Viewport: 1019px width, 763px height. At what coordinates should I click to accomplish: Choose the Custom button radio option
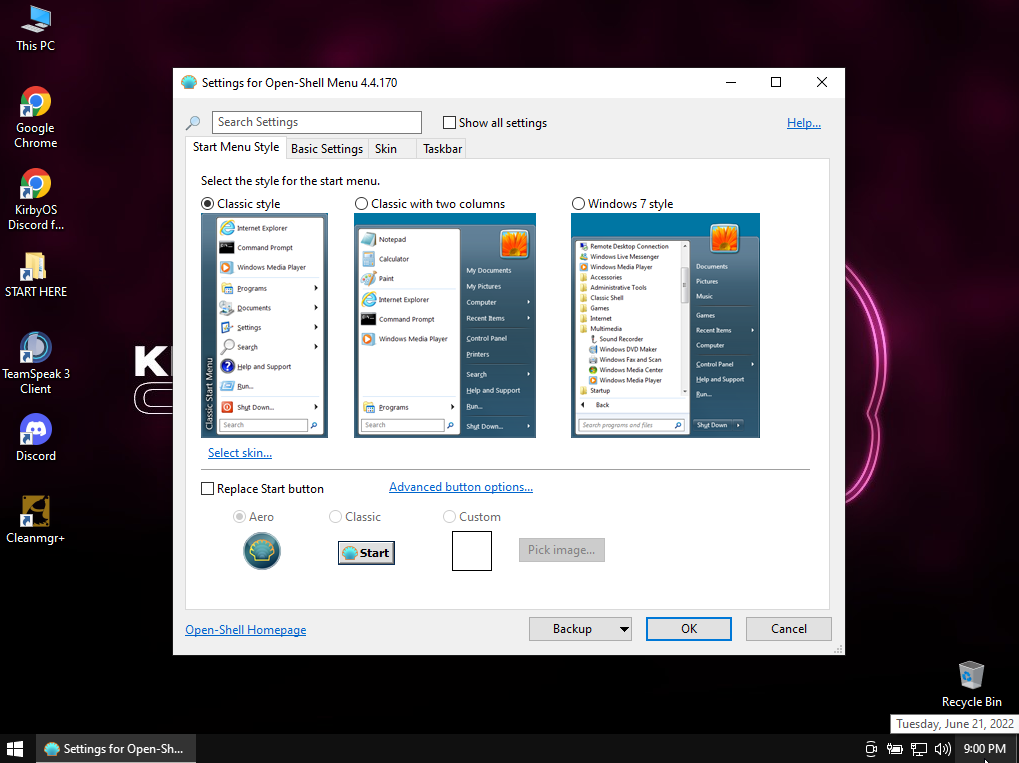(x=449, y=517)
